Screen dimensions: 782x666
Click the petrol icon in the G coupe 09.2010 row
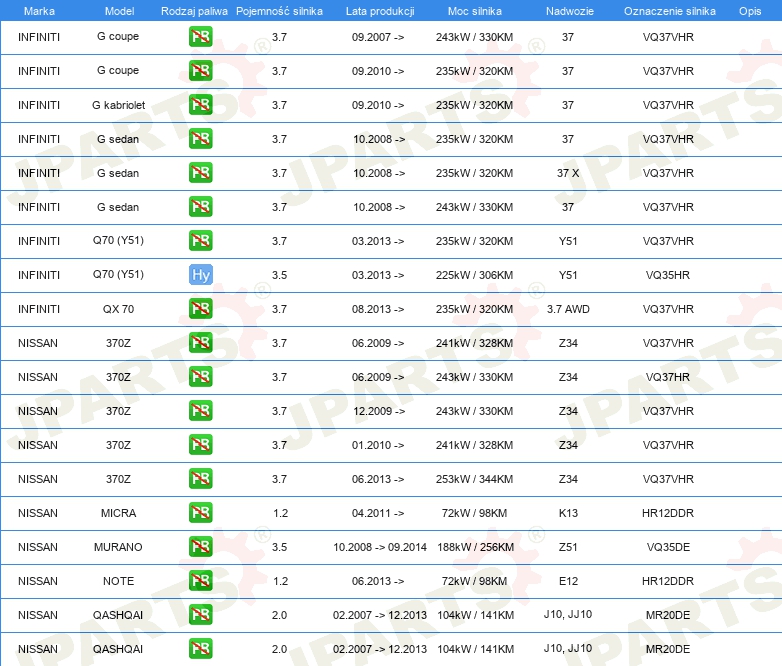pyautogui.click(x=200, y=71)
